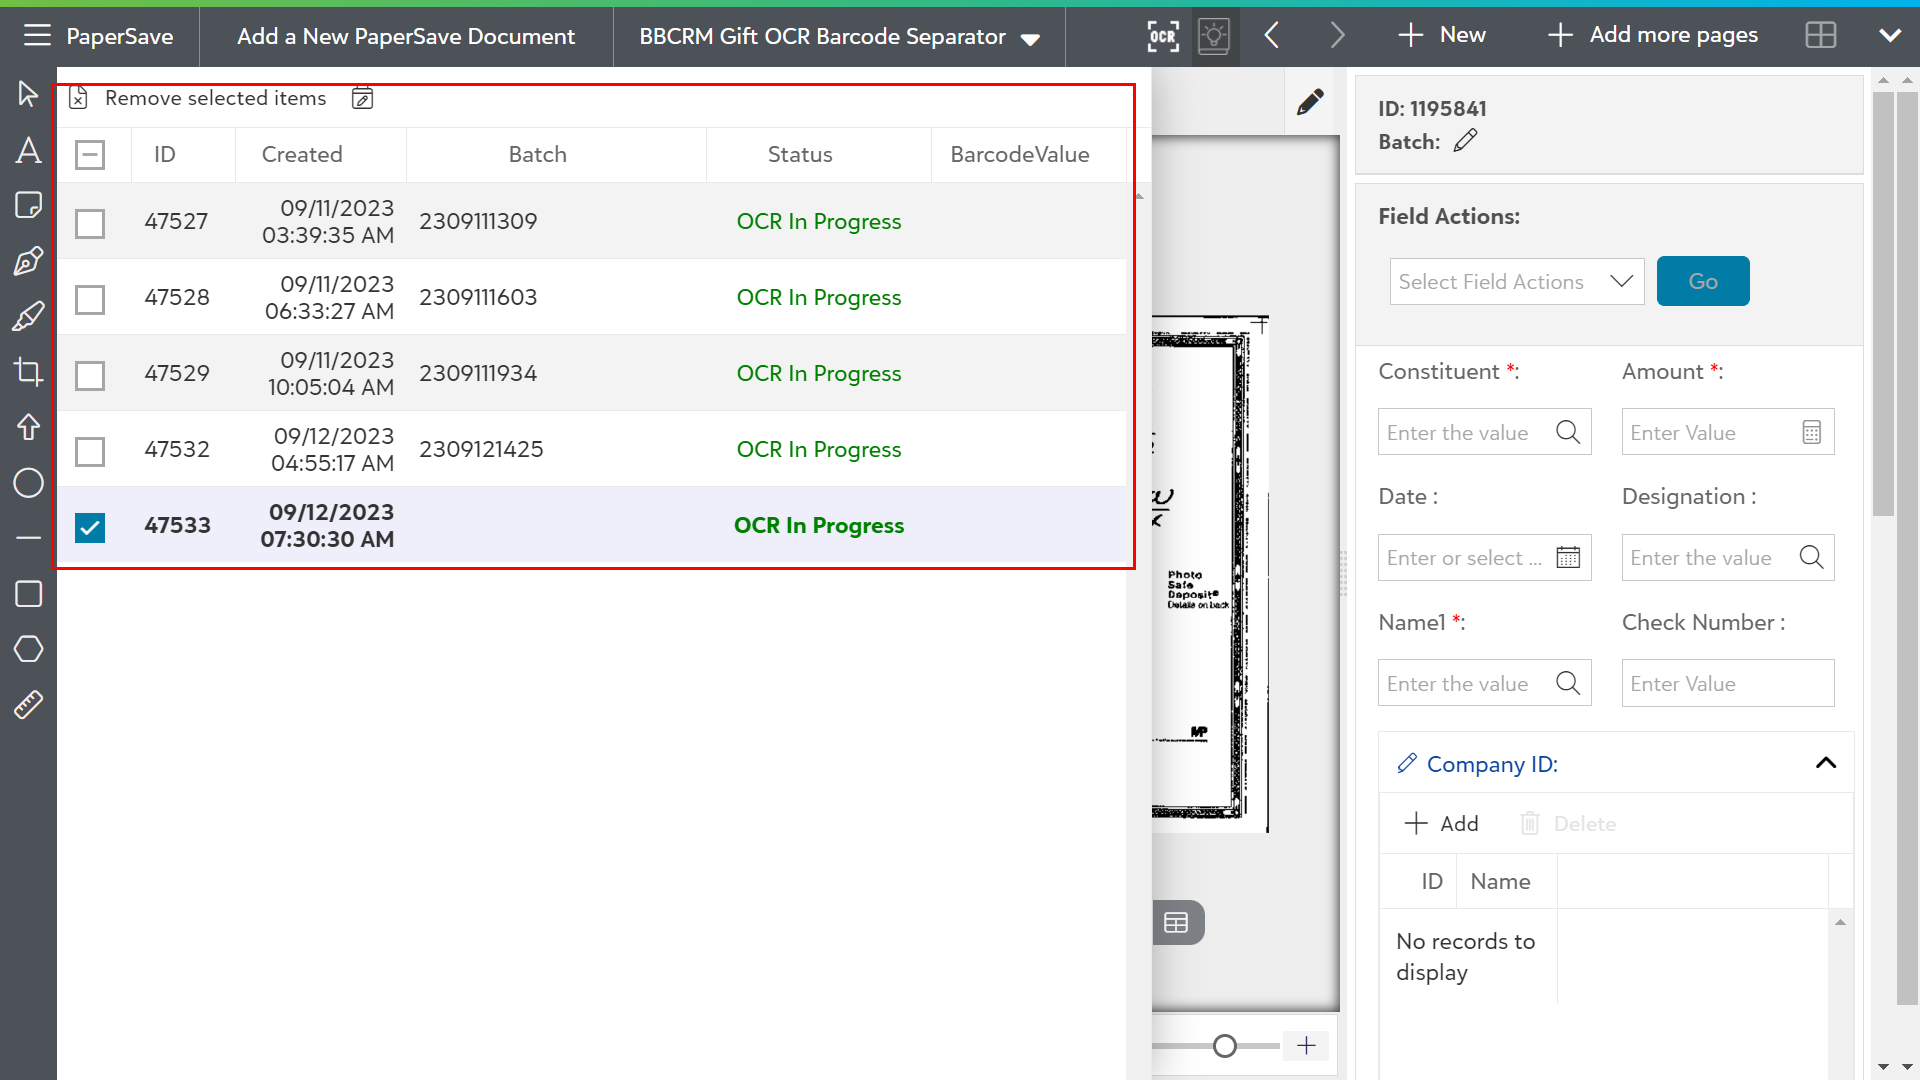Click the zoom slider handle
Image resolution: width=1920 pixels, height=1080 pixels.
point(1224,1046)
